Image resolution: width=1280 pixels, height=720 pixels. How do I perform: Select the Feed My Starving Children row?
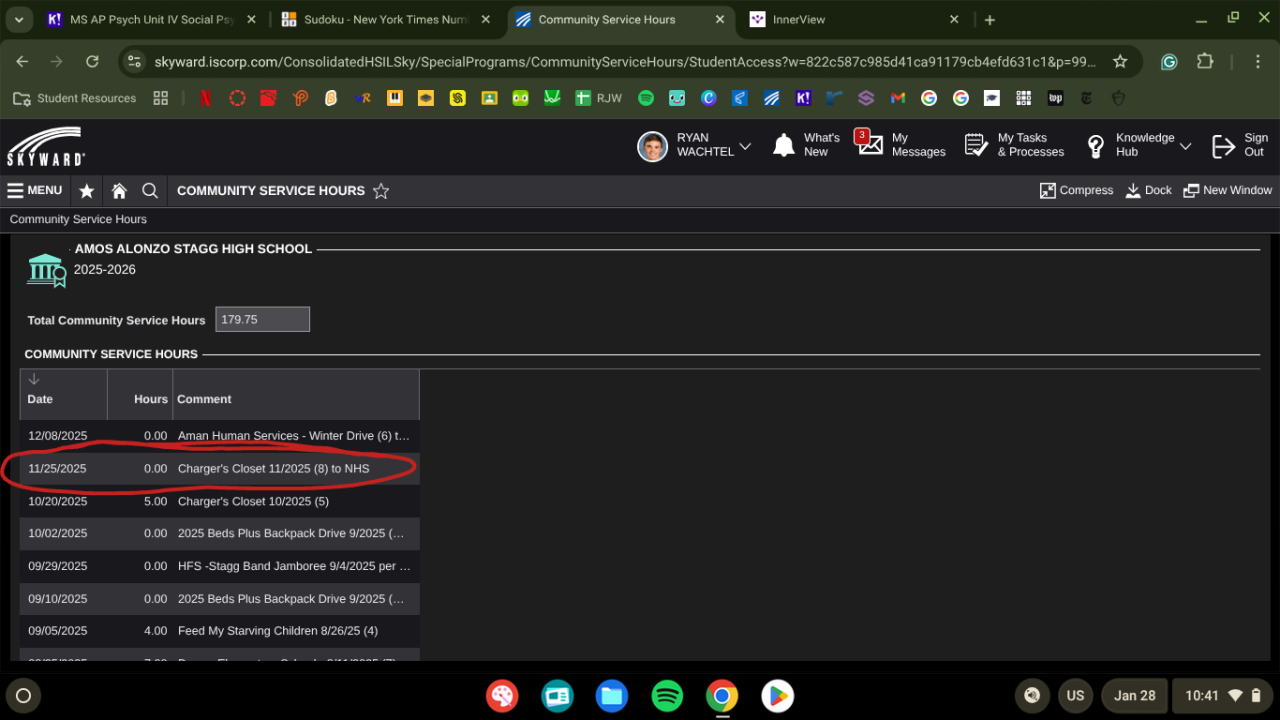click(219, 631)
